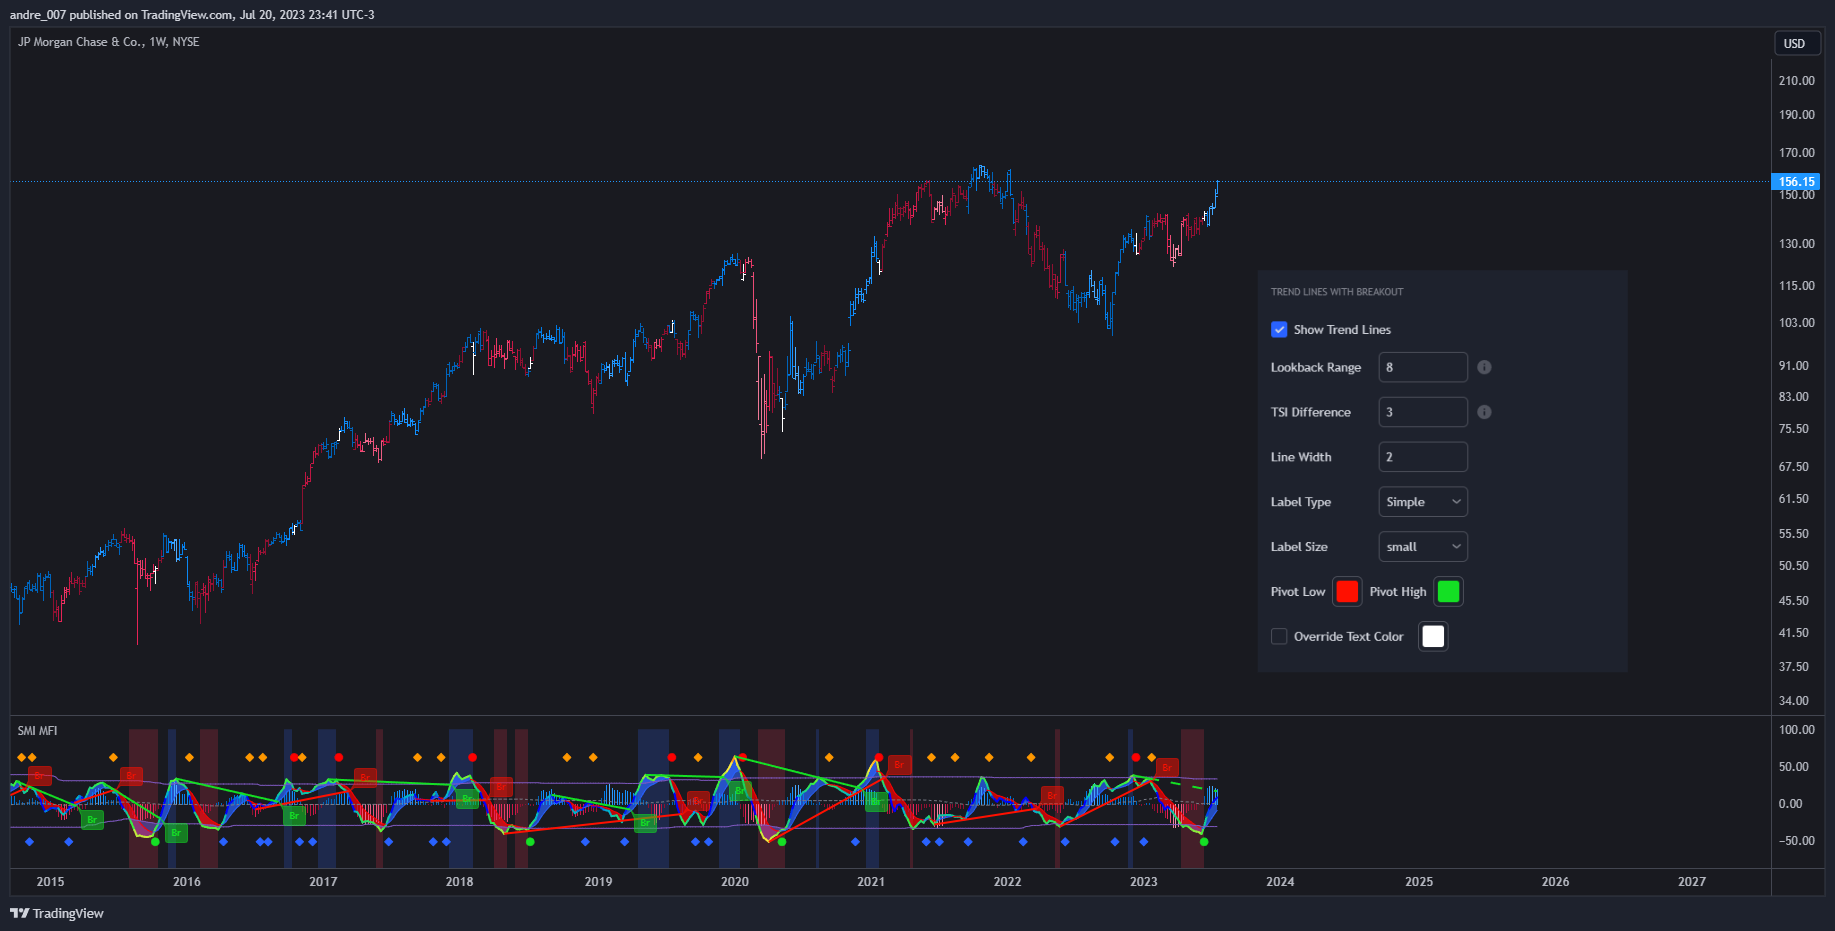Click the 75.50 price axis label
1835x931 pixels.
click(x=1794, y=429)
